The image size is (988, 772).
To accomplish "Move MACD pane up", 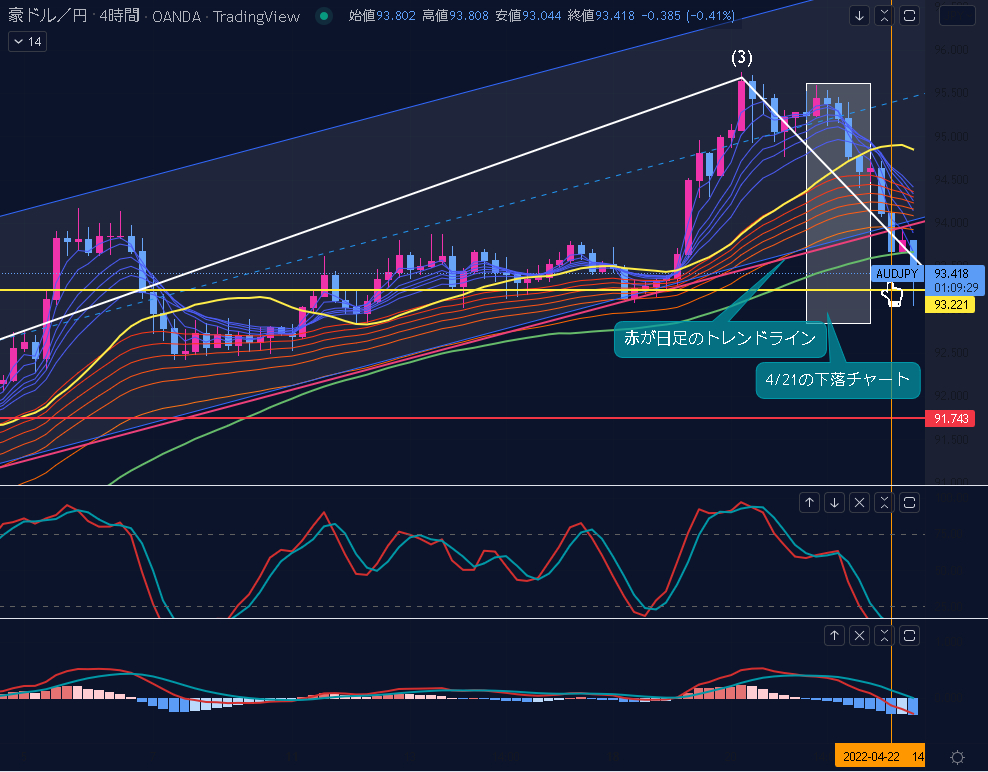I will [834, 635].
